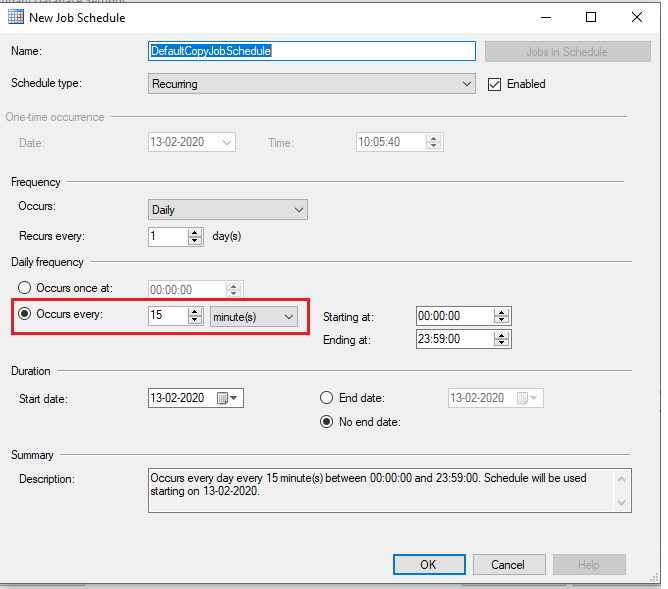This screenshot has width=668, height=589.
Task: Open the Schedule type dropdown
Action: click(x=312, y=84)
